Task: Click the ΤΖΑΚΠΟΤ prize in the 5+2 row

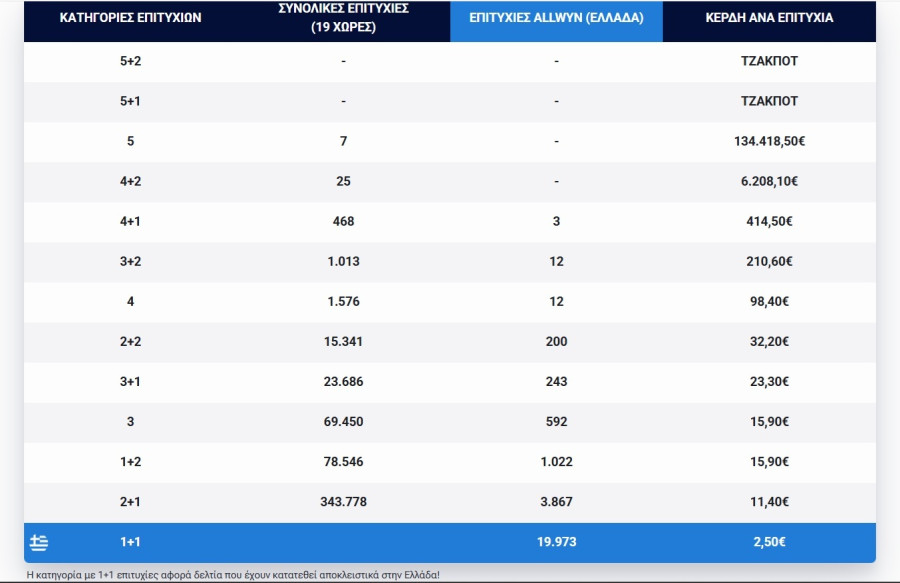Action: click(x=769, y=61)
